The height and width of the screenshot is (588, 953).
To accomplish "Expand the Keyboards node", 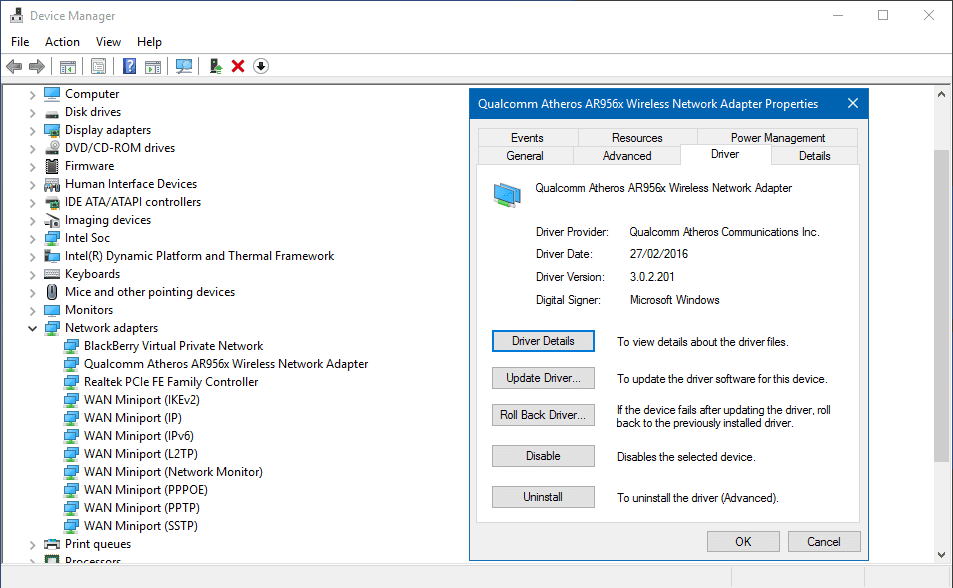I will tap(32, 275).
